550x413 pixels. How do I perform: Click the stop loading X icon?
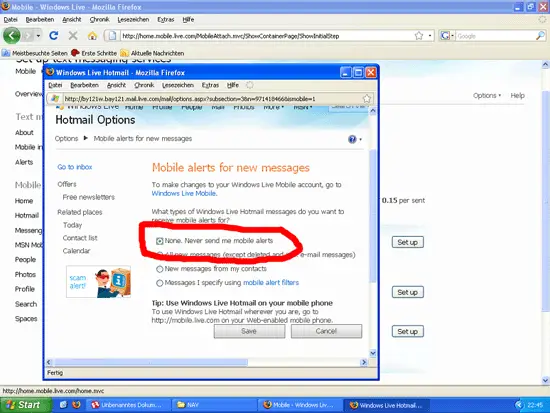73,35
